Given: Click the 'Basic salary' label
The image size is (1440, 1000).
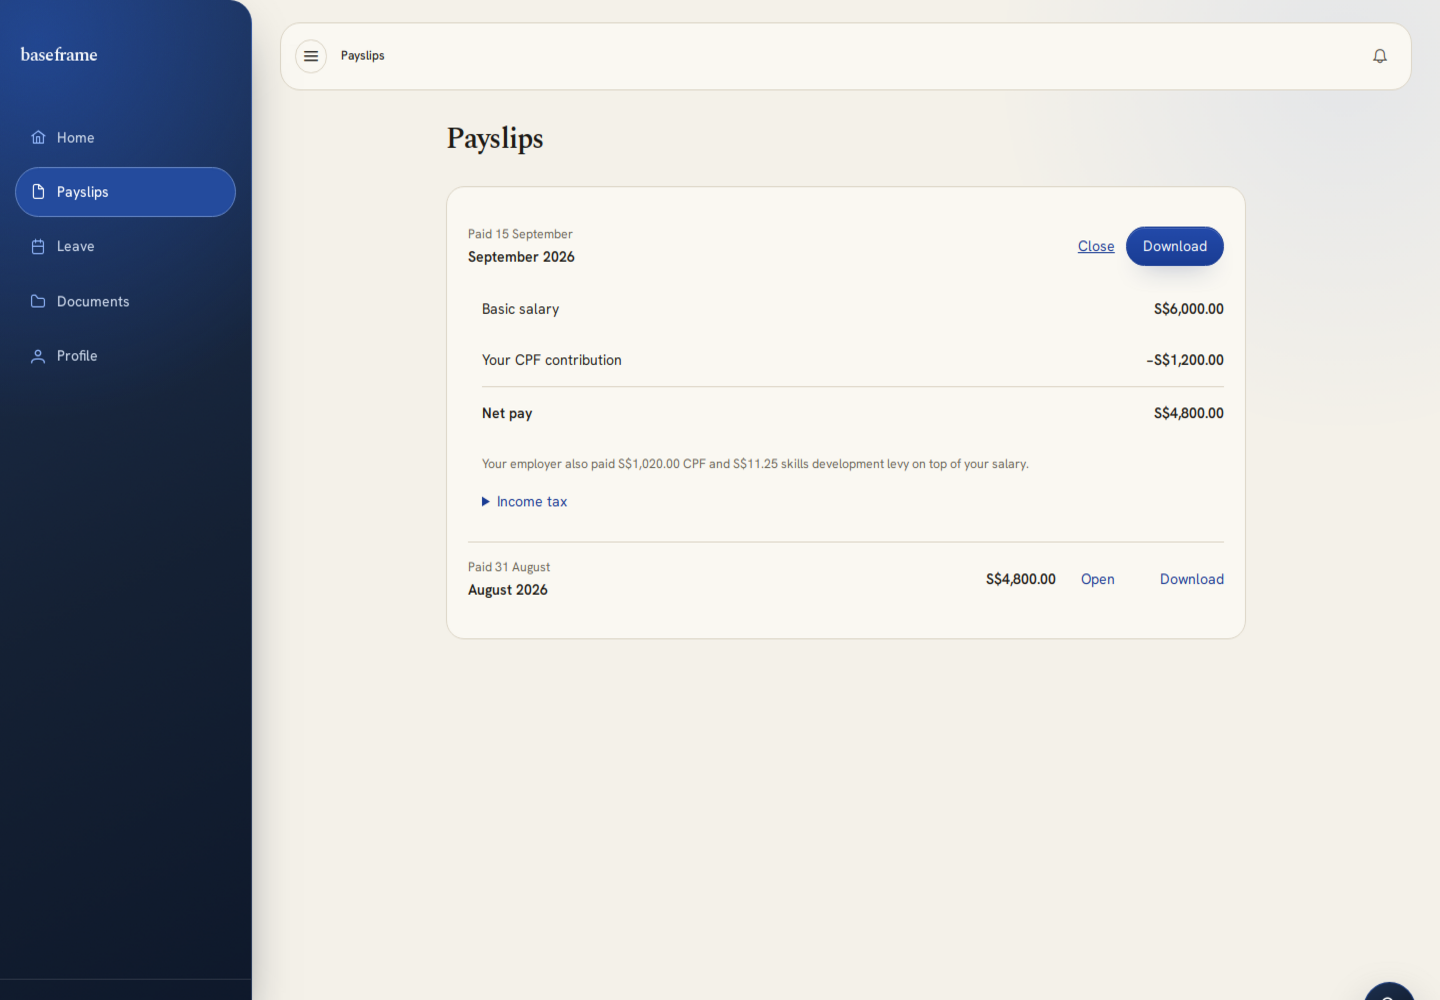Looking at the screenshot, I should (520, 309).
